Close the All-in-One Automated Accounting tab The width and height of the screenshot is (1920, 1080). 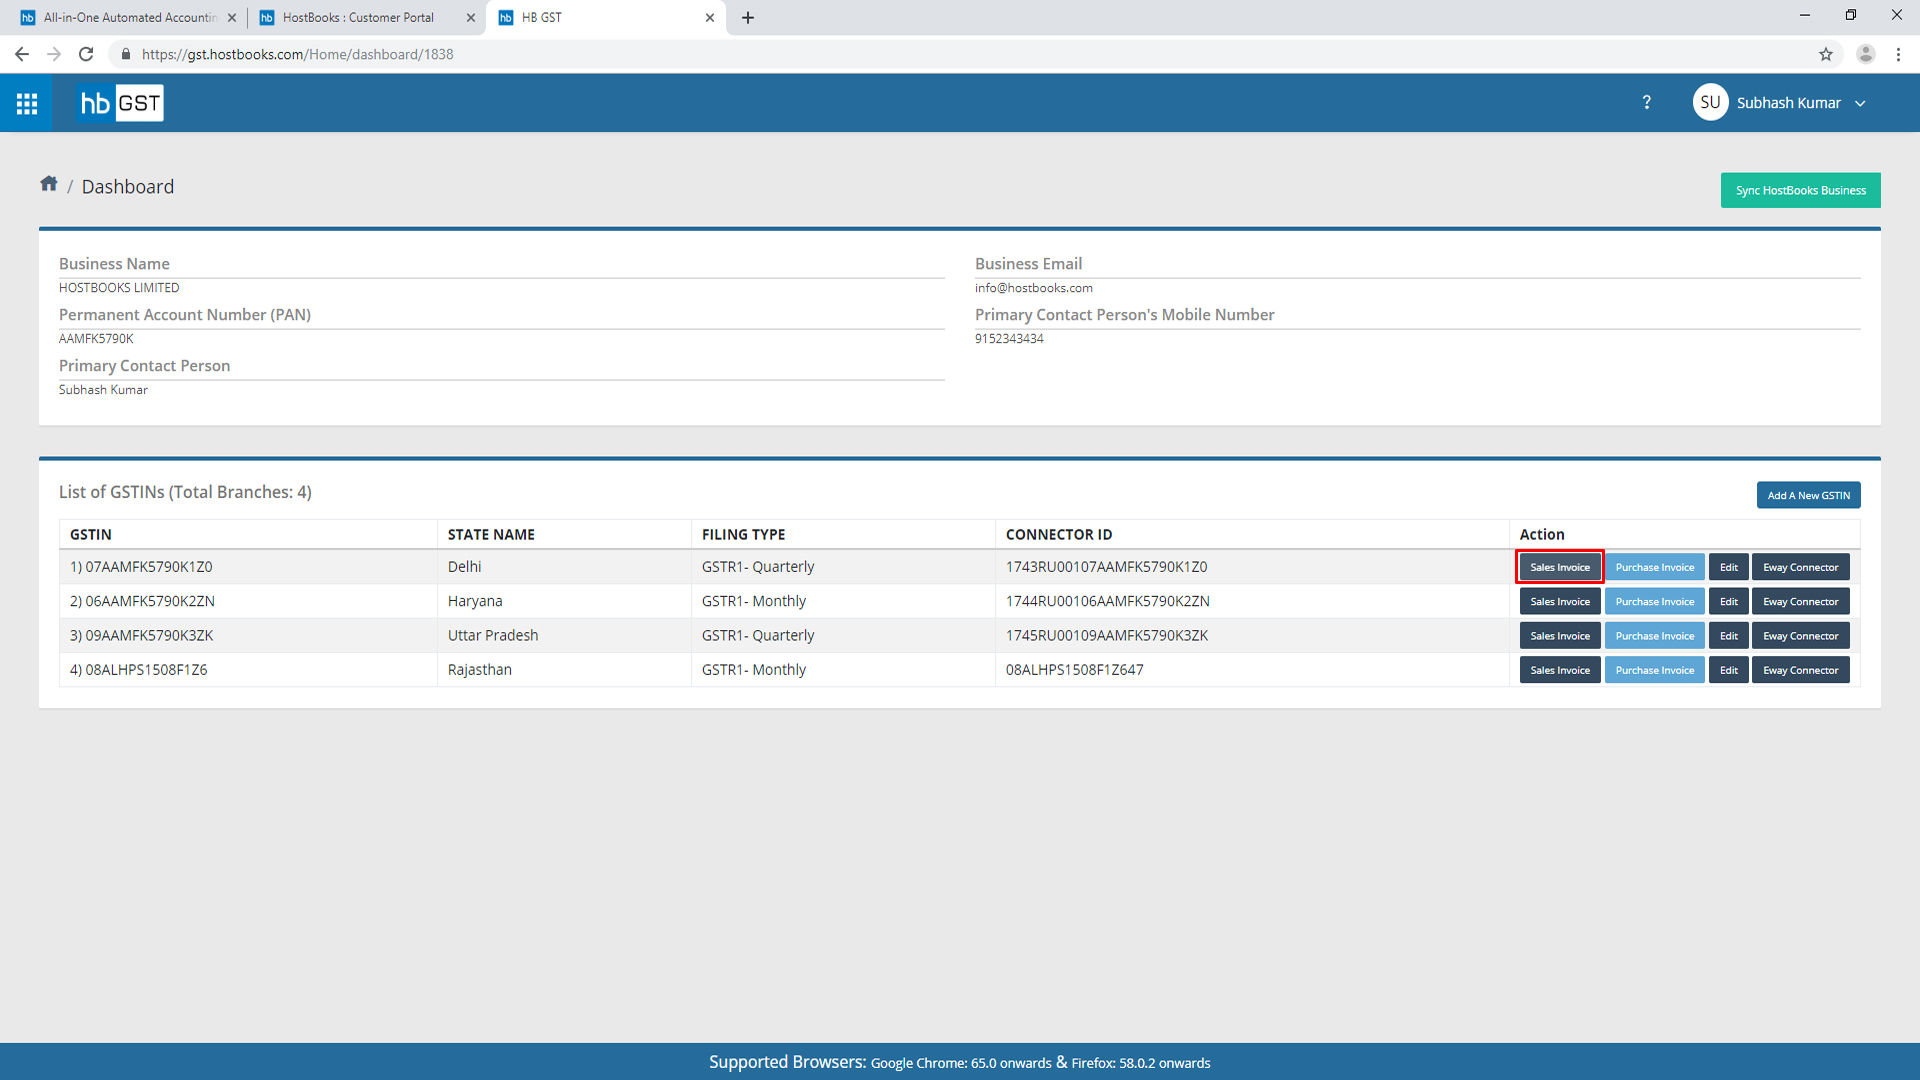pos(232,18)
